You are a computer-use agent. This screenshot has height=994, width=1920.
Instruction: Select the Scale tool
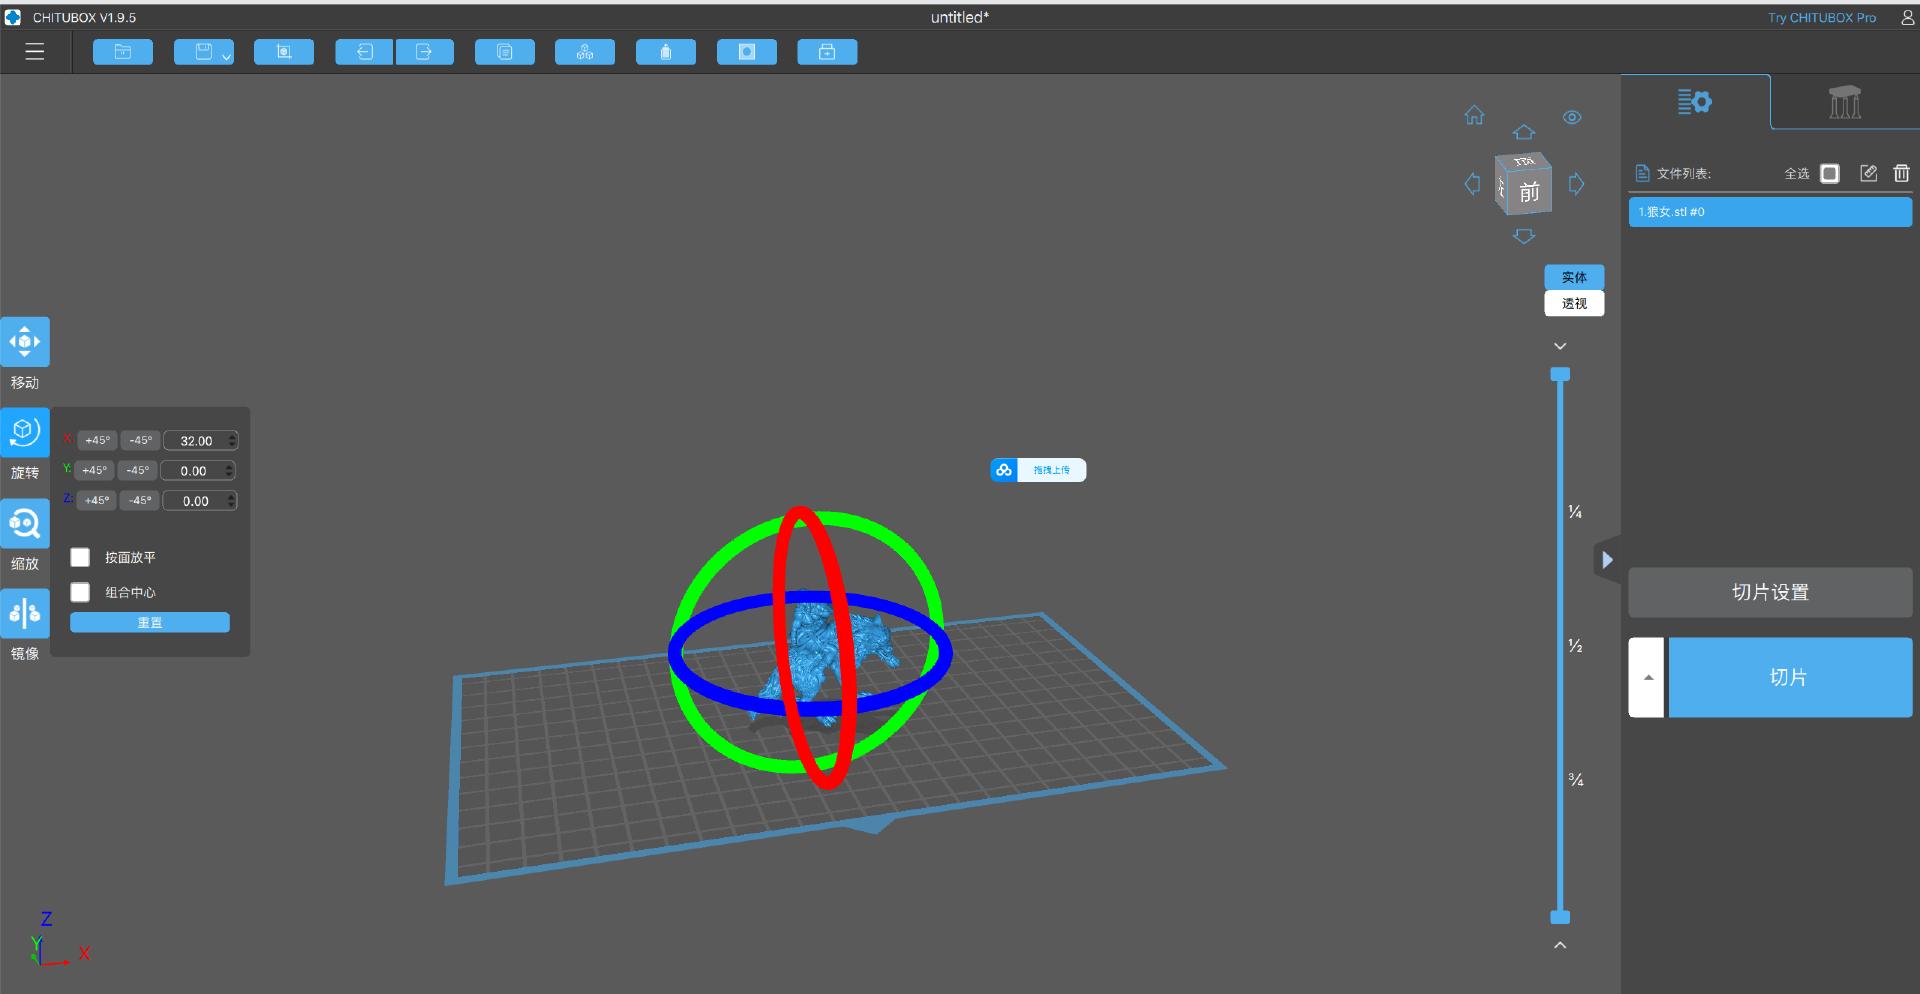[25, 523]
